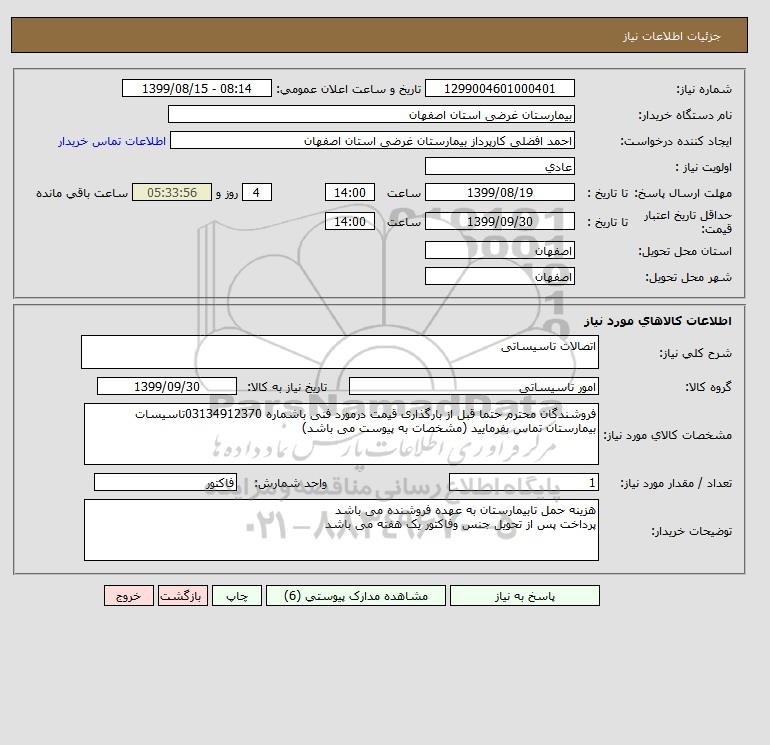Click the بازگشت back button
This screenshot has width=770, height=745.
[183, 596]
